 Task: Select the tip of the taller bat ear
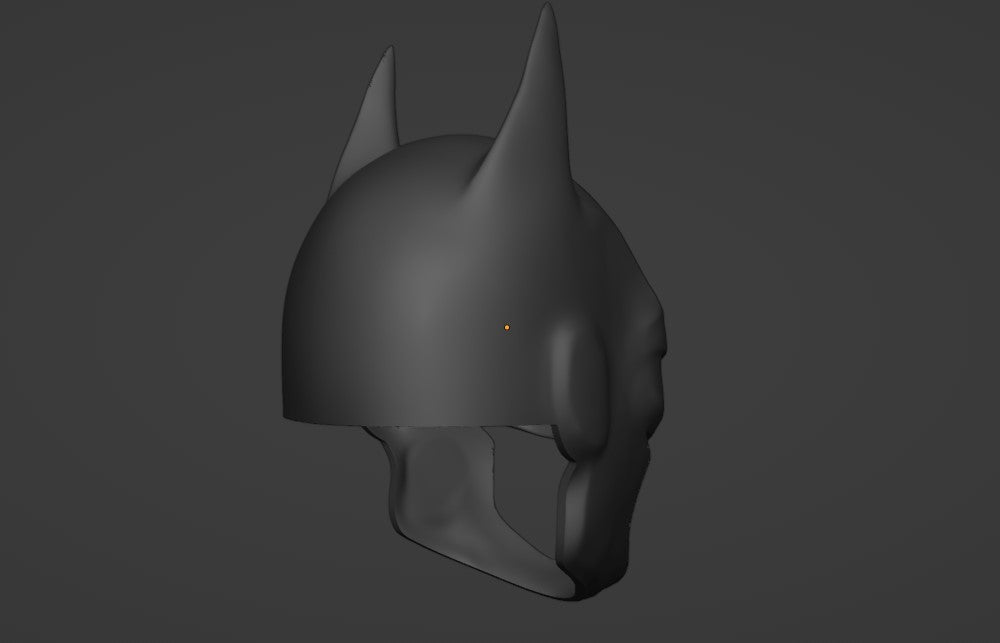547,9
